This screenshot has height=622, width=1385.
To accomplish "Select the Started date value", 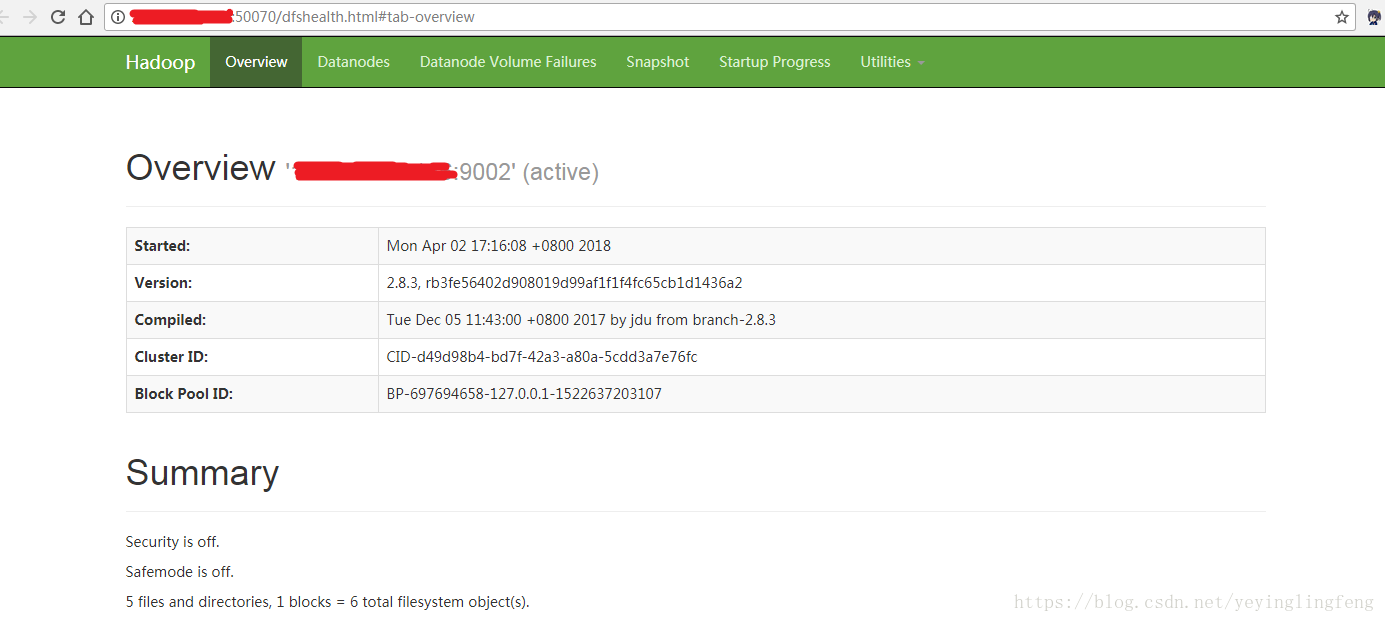I will click(499, 246).
